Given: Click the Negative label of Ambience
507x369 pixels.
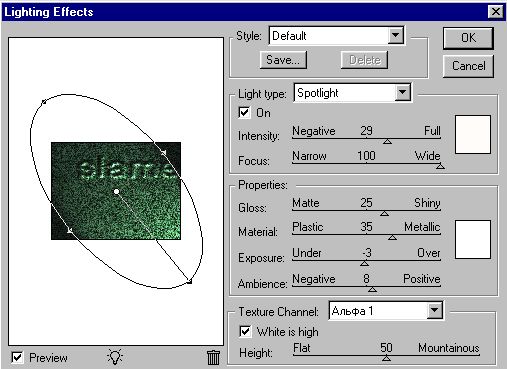Looking at the screenshot, I should (x=314, y=278).
